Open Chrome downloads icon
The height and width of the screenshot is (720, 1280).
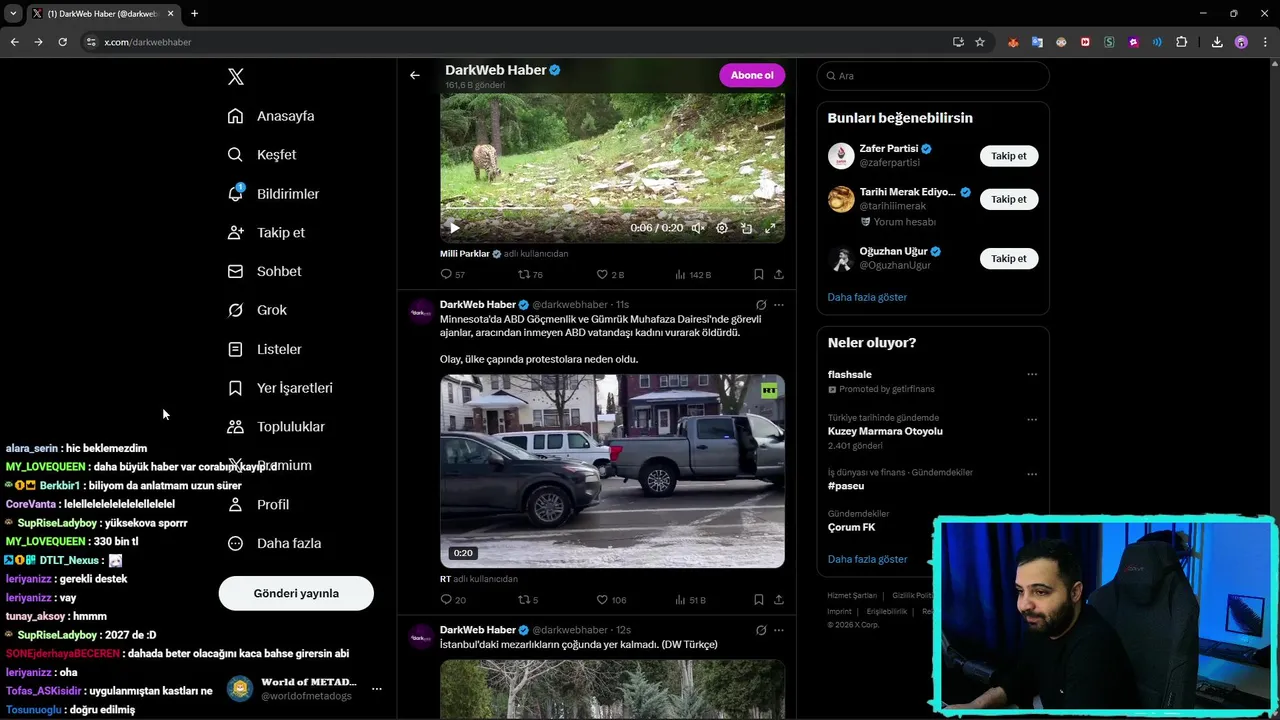click(1217, 42)
